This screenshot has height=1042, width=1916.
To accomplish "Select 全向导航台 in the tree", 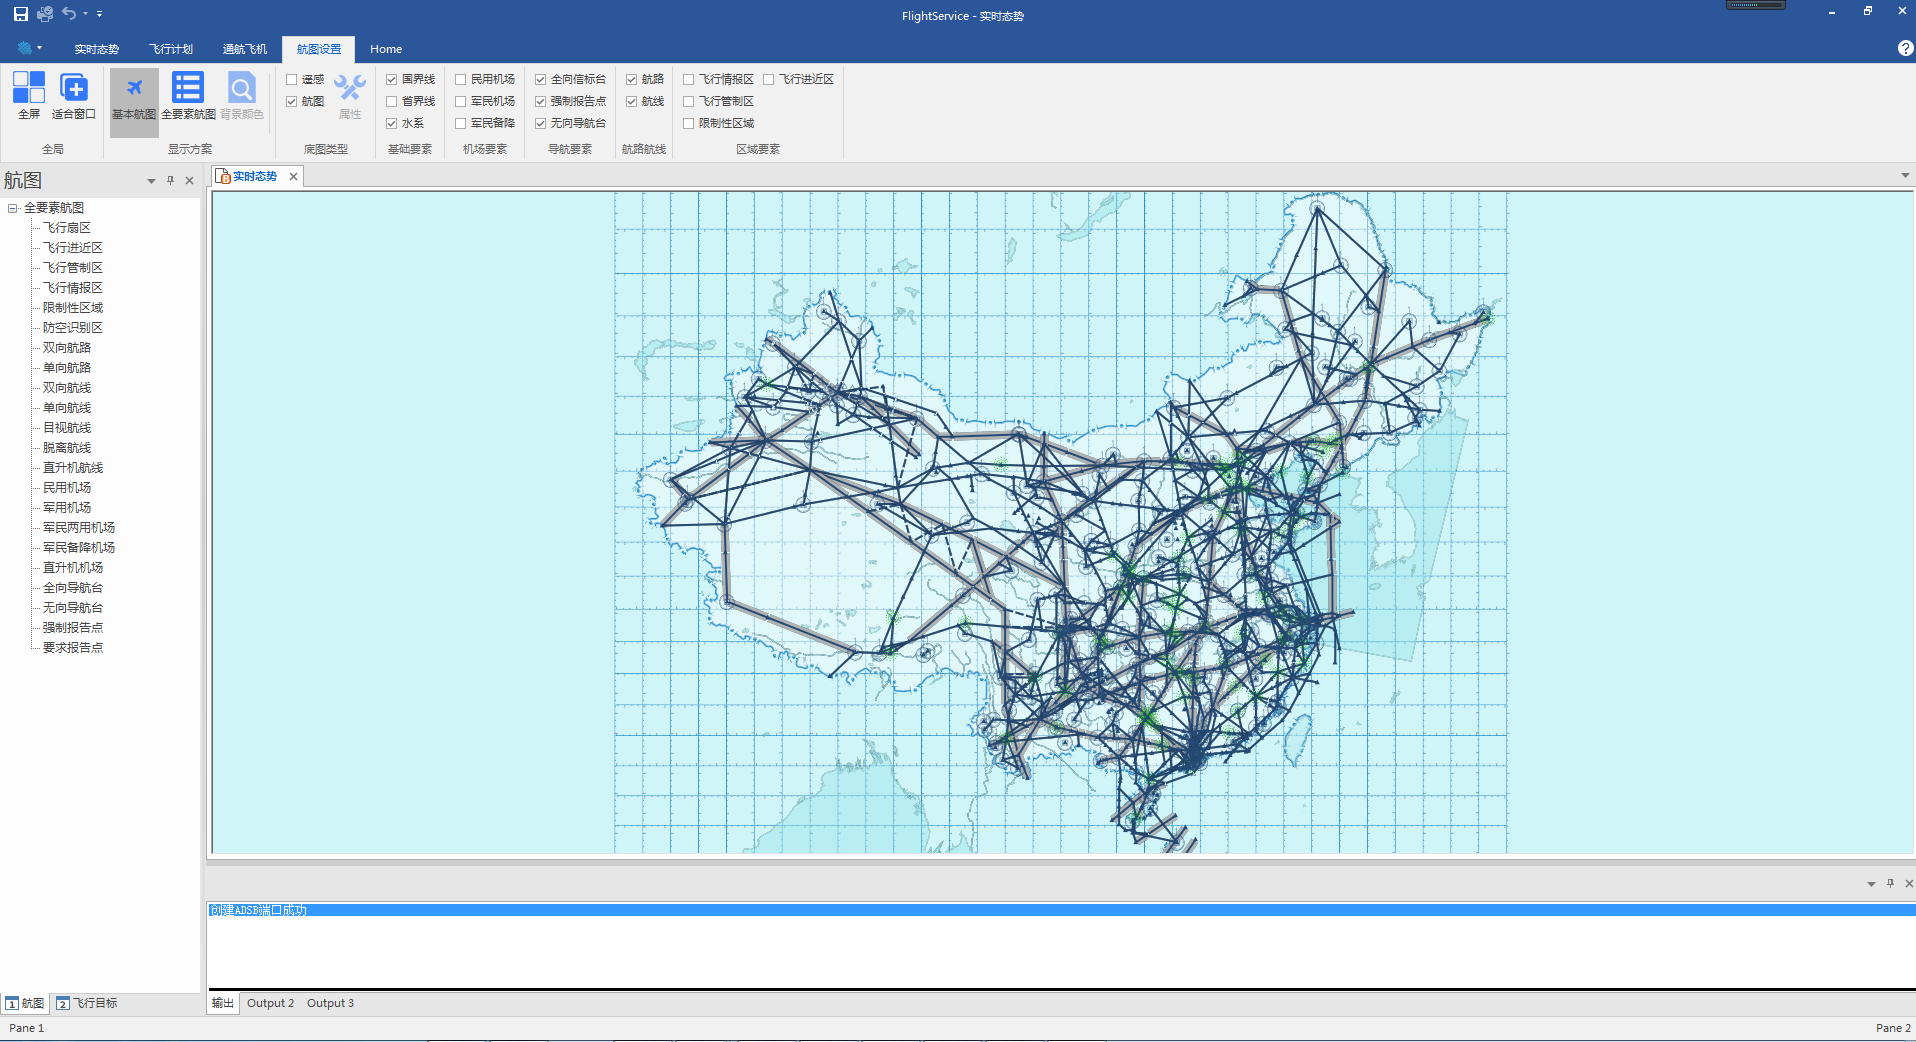I will point(73,588).
